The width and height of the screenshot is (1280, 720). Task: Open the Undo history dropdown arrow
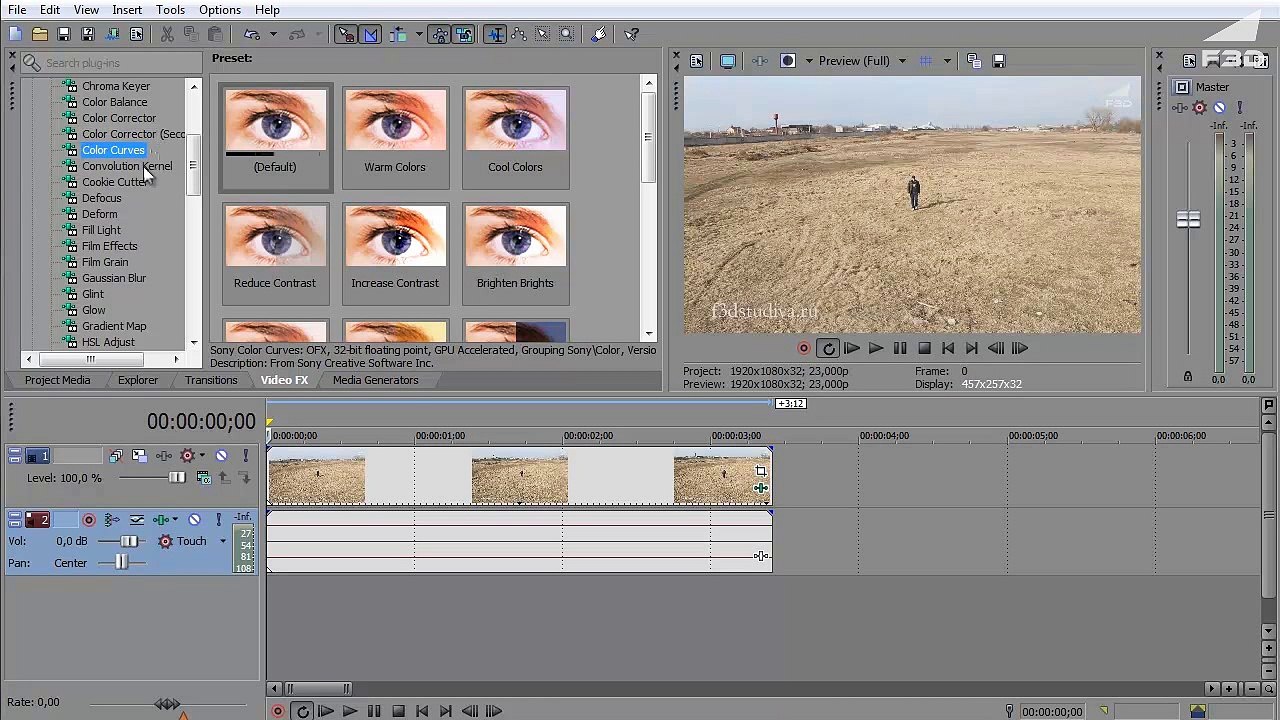pos(272,34)
